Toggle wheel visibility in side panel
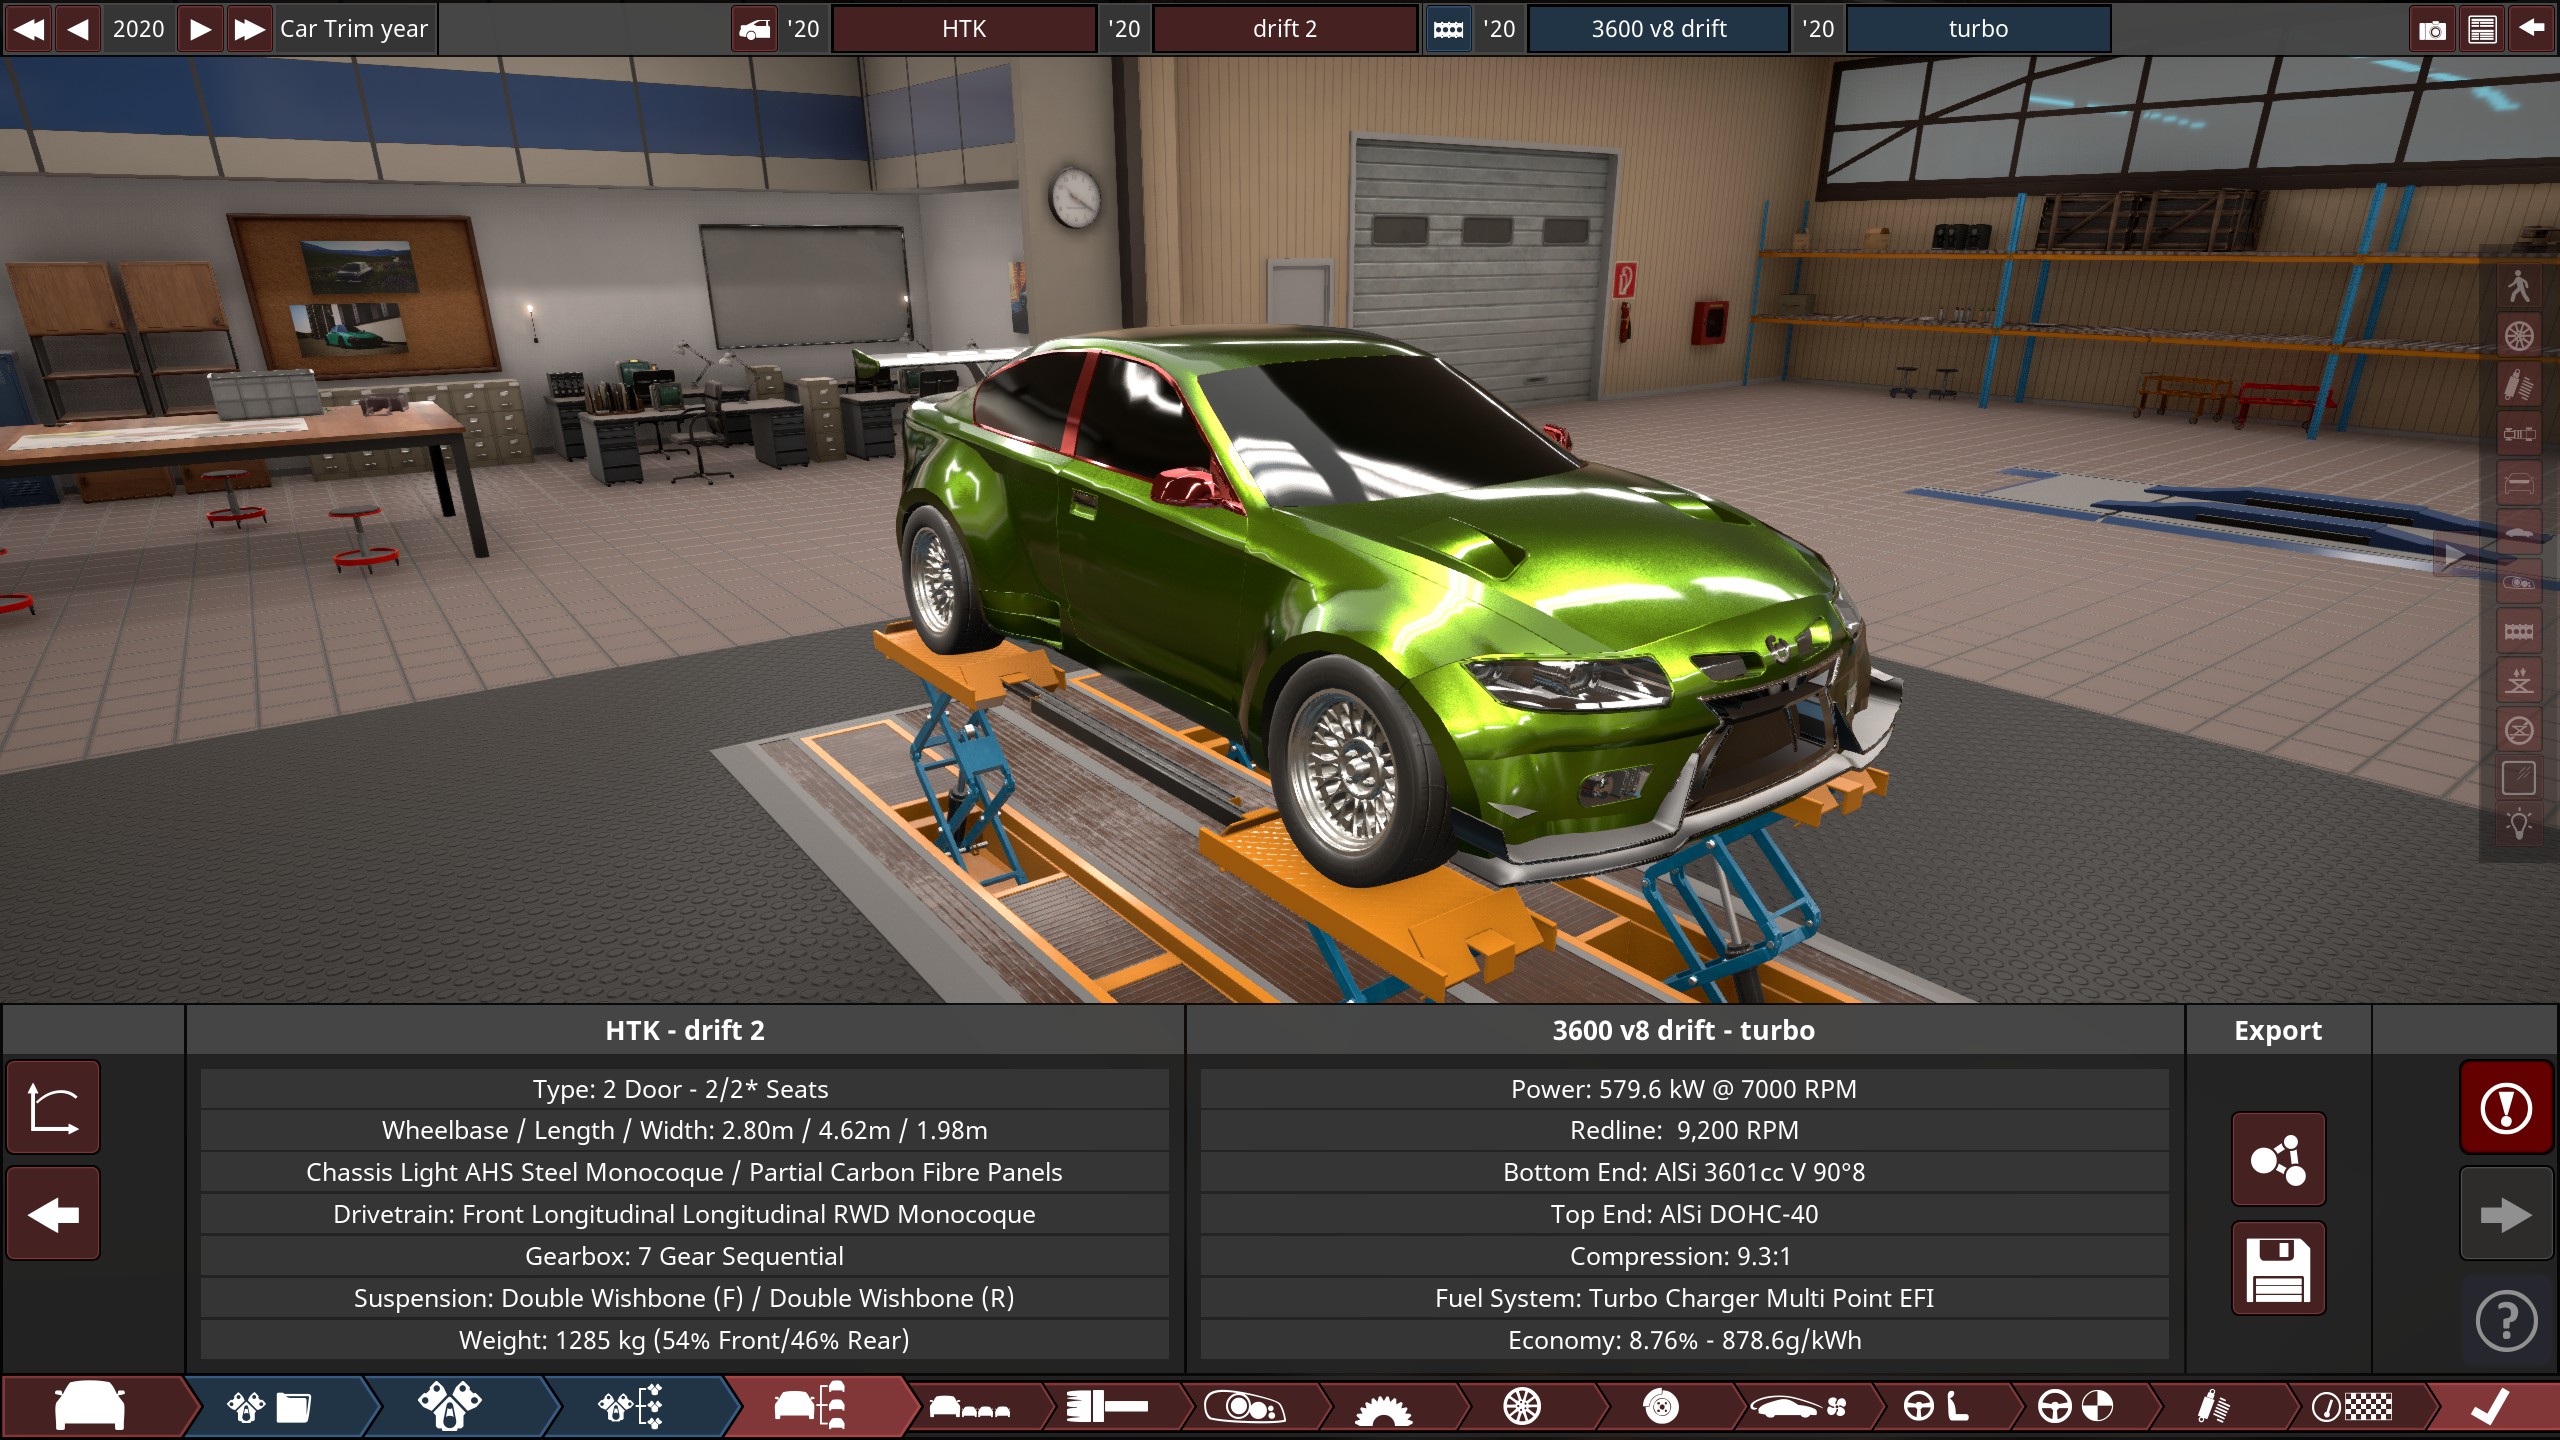Viewport: 2560px width, 1440px height. click(x=2519, y=335)
